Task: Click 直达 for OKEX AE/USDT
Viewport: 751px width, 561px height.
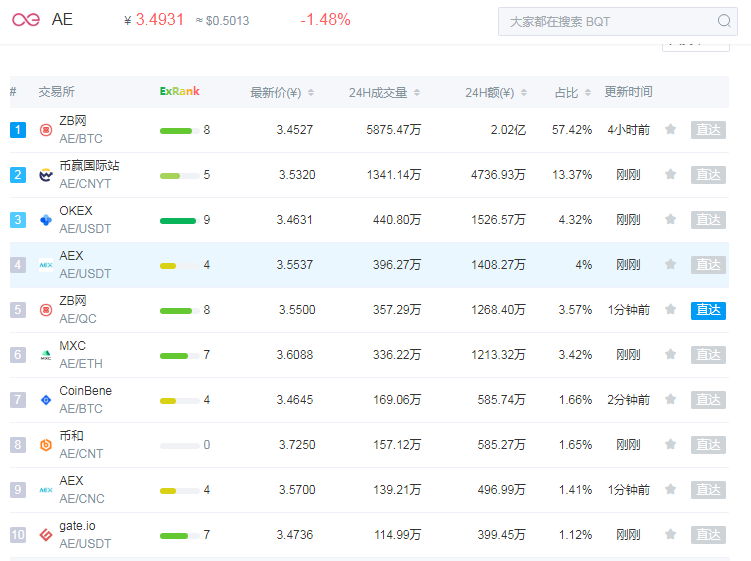Action: pyautogui.click(x=708, y=220)
